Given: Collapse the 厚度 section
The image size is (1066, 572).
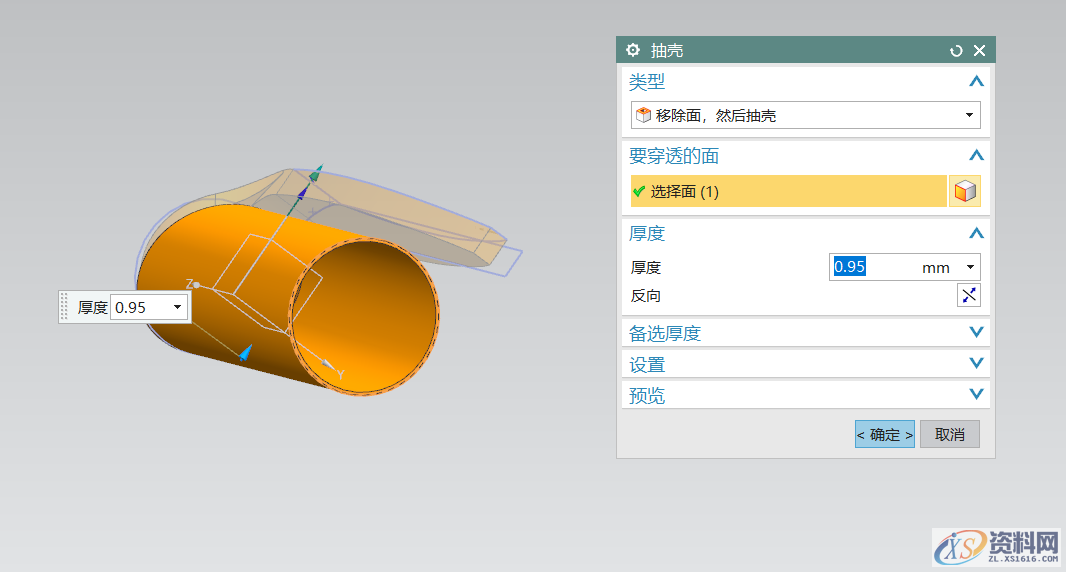Looking at the screenshot, I should (x=976, y=233).
